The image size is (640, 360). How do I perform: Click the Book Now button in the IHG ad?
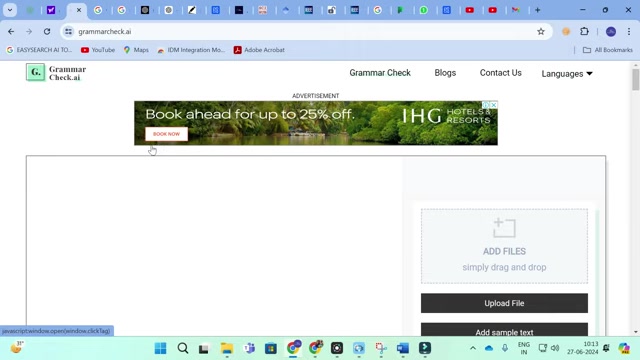tap(166, 134)
